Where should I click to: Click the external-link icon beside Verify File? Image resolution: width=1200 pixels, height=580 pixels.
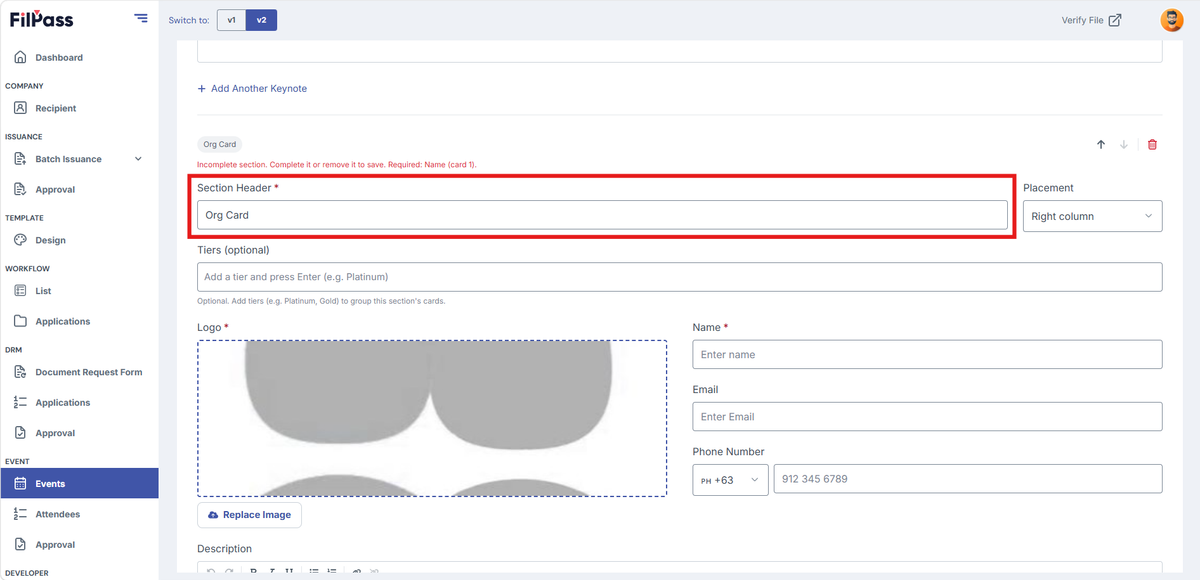[x=1115, y=20]
